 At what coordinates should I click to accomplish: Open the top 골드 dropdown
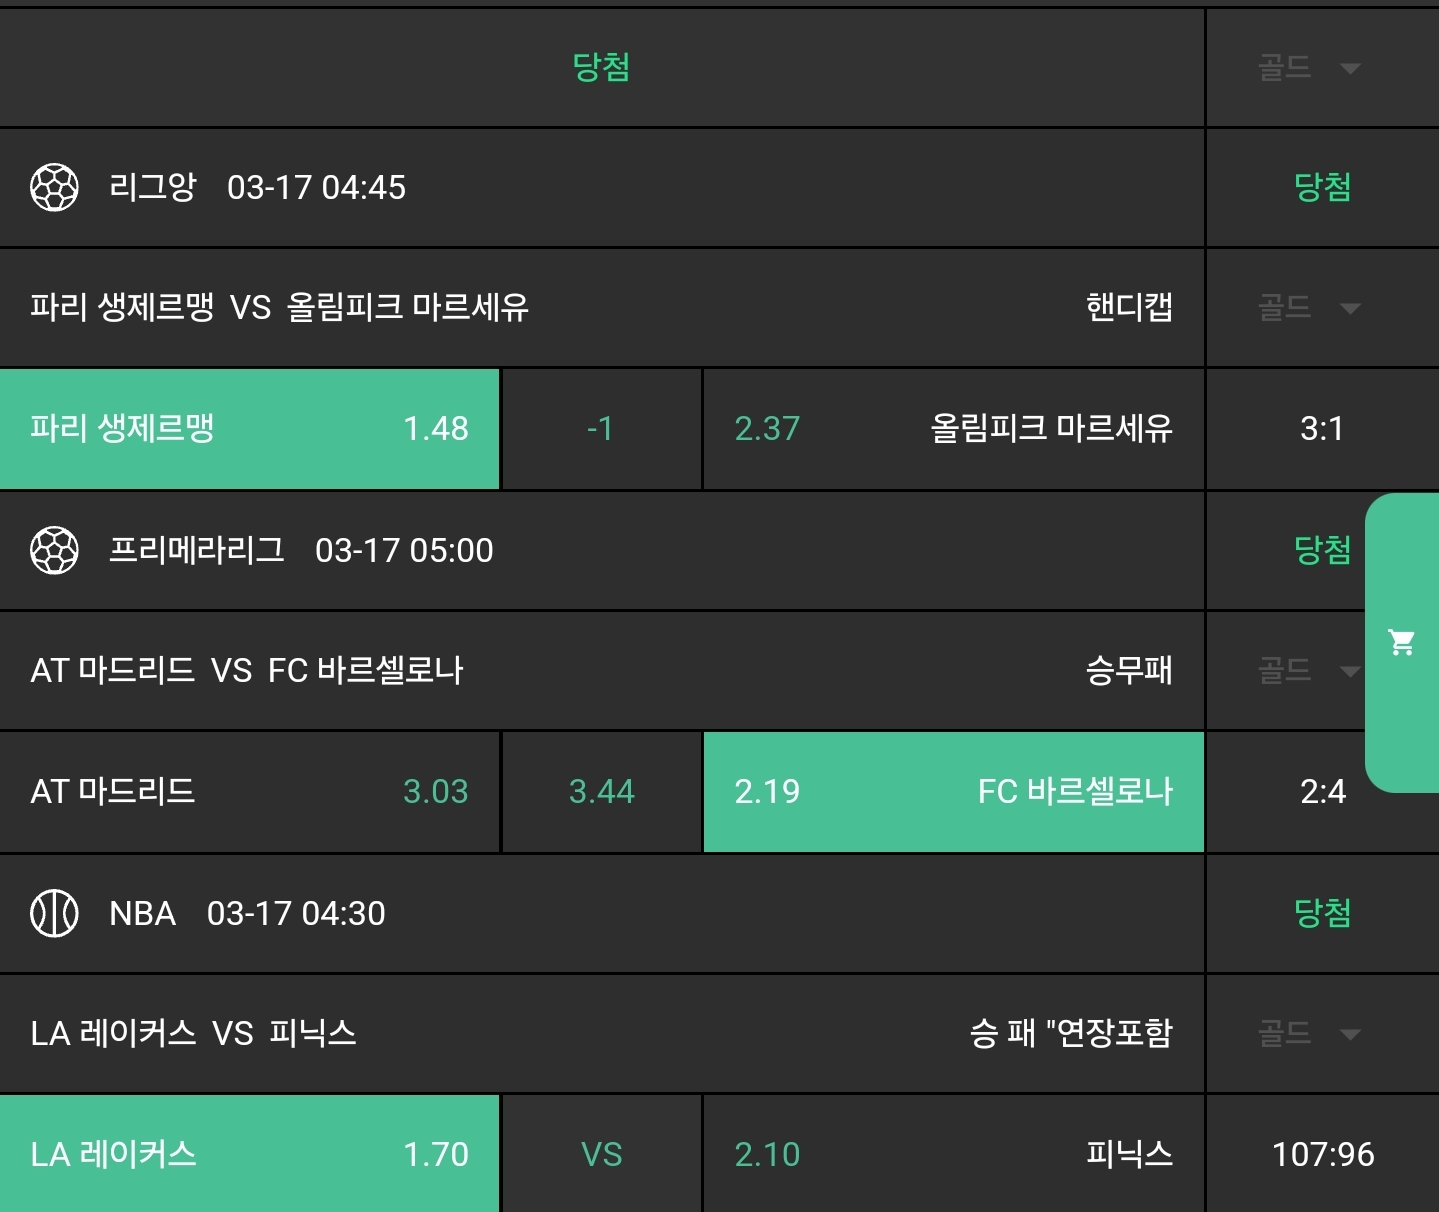pos(1308,68)
